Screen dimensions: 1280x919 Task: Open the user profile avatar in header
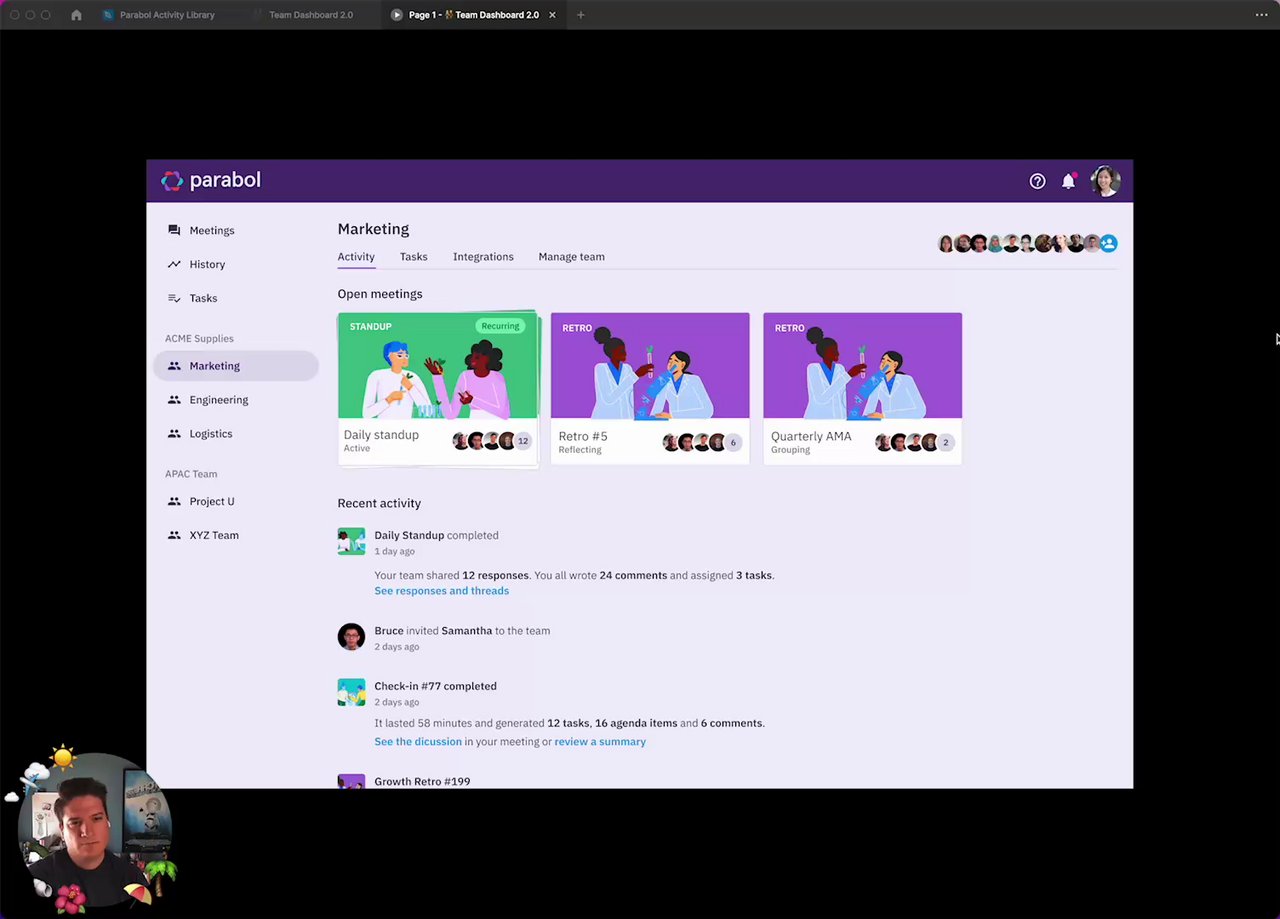click(1105, 181)
